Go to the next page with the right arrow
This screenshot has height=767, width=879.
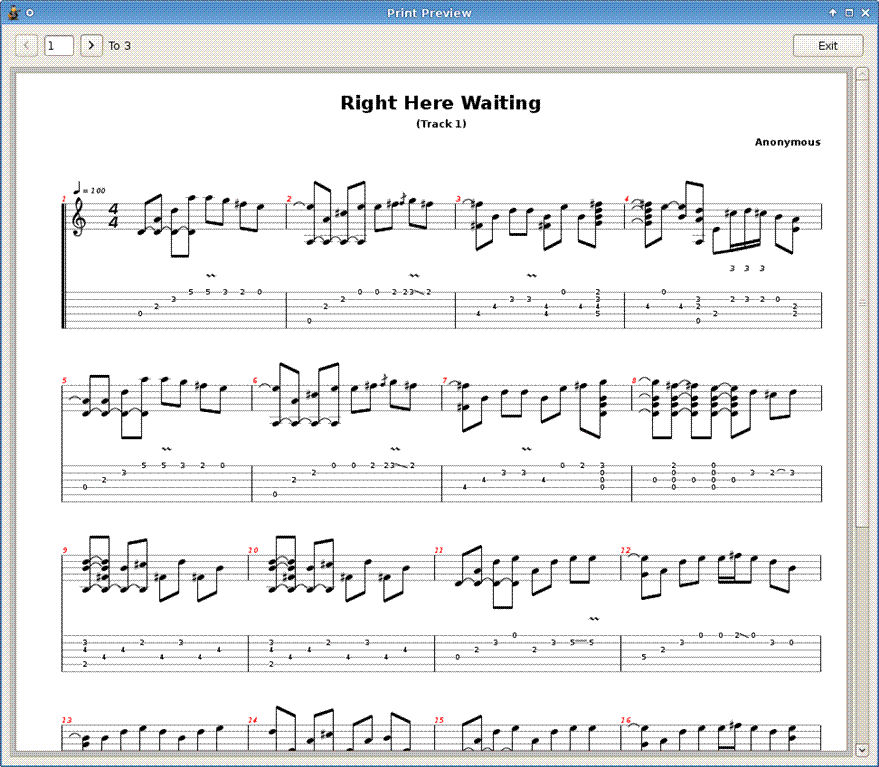point(91,45)
